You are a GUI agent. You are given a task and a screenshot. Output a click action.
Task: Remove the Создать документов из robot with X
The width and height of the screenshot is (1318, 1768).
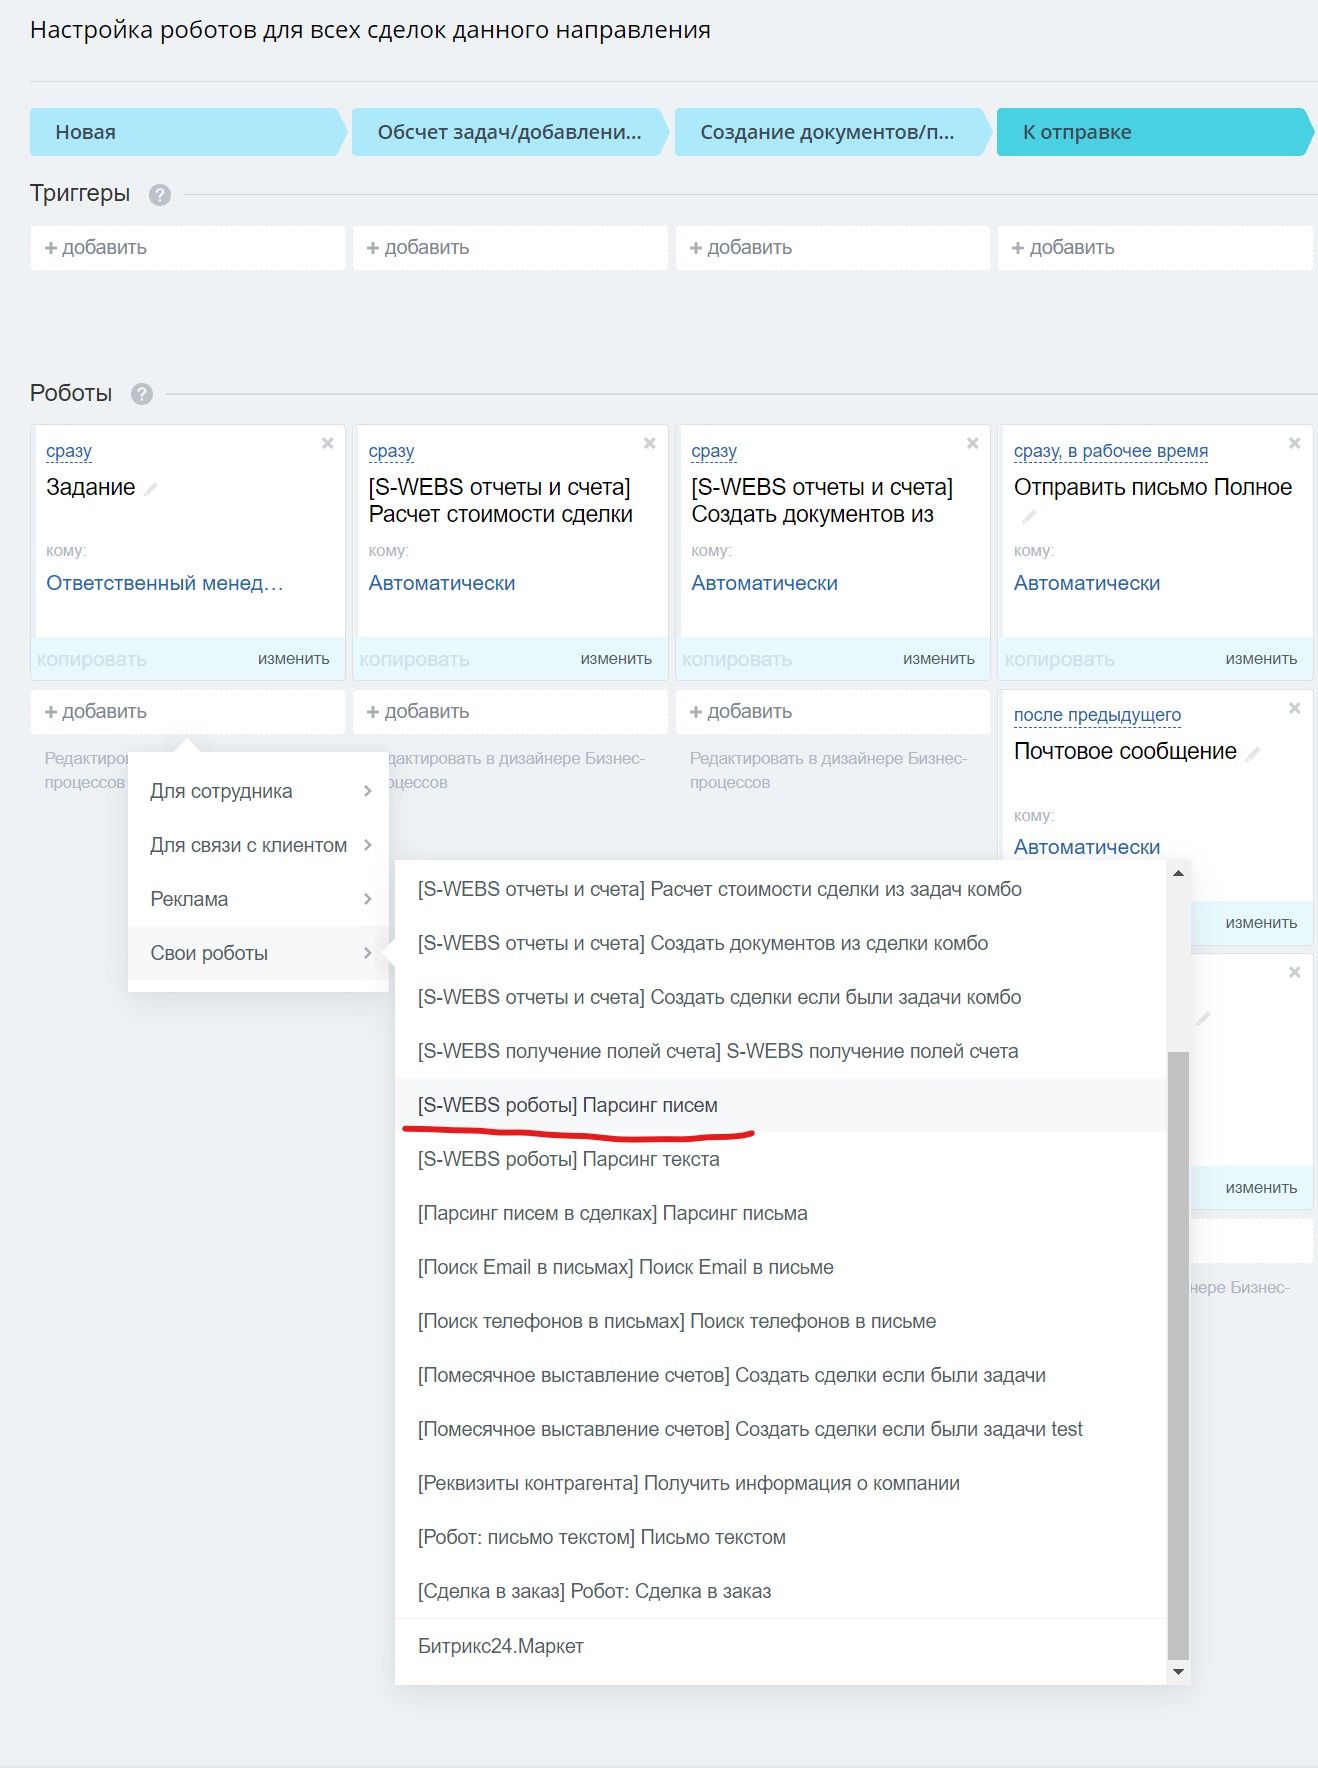tap(972, 443)
